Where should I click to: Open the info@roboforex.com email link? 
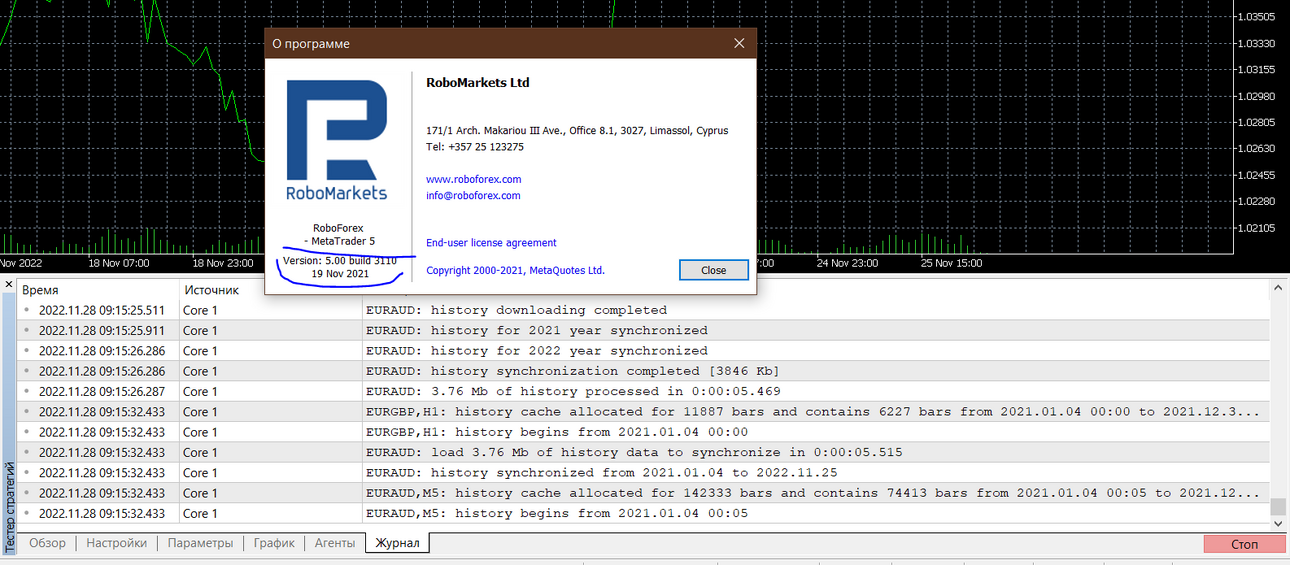point(473,196)
